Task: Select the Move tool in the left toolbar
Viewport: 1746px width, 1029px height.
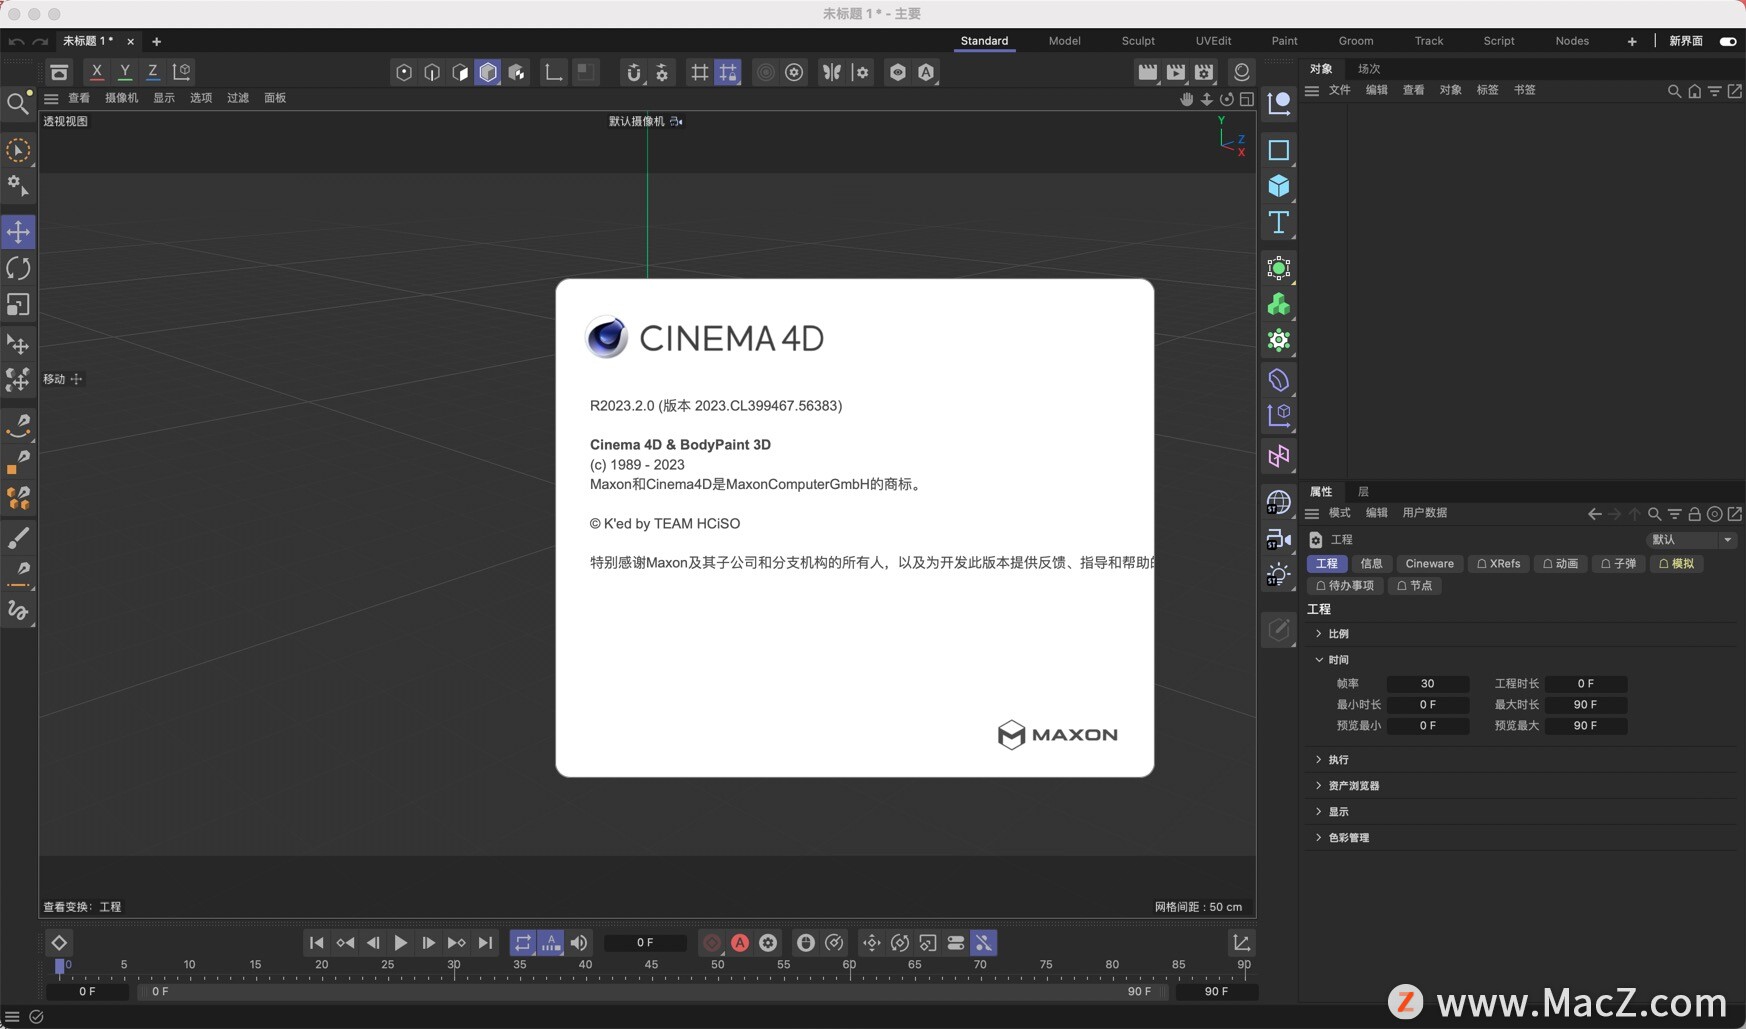Action: 18,231
